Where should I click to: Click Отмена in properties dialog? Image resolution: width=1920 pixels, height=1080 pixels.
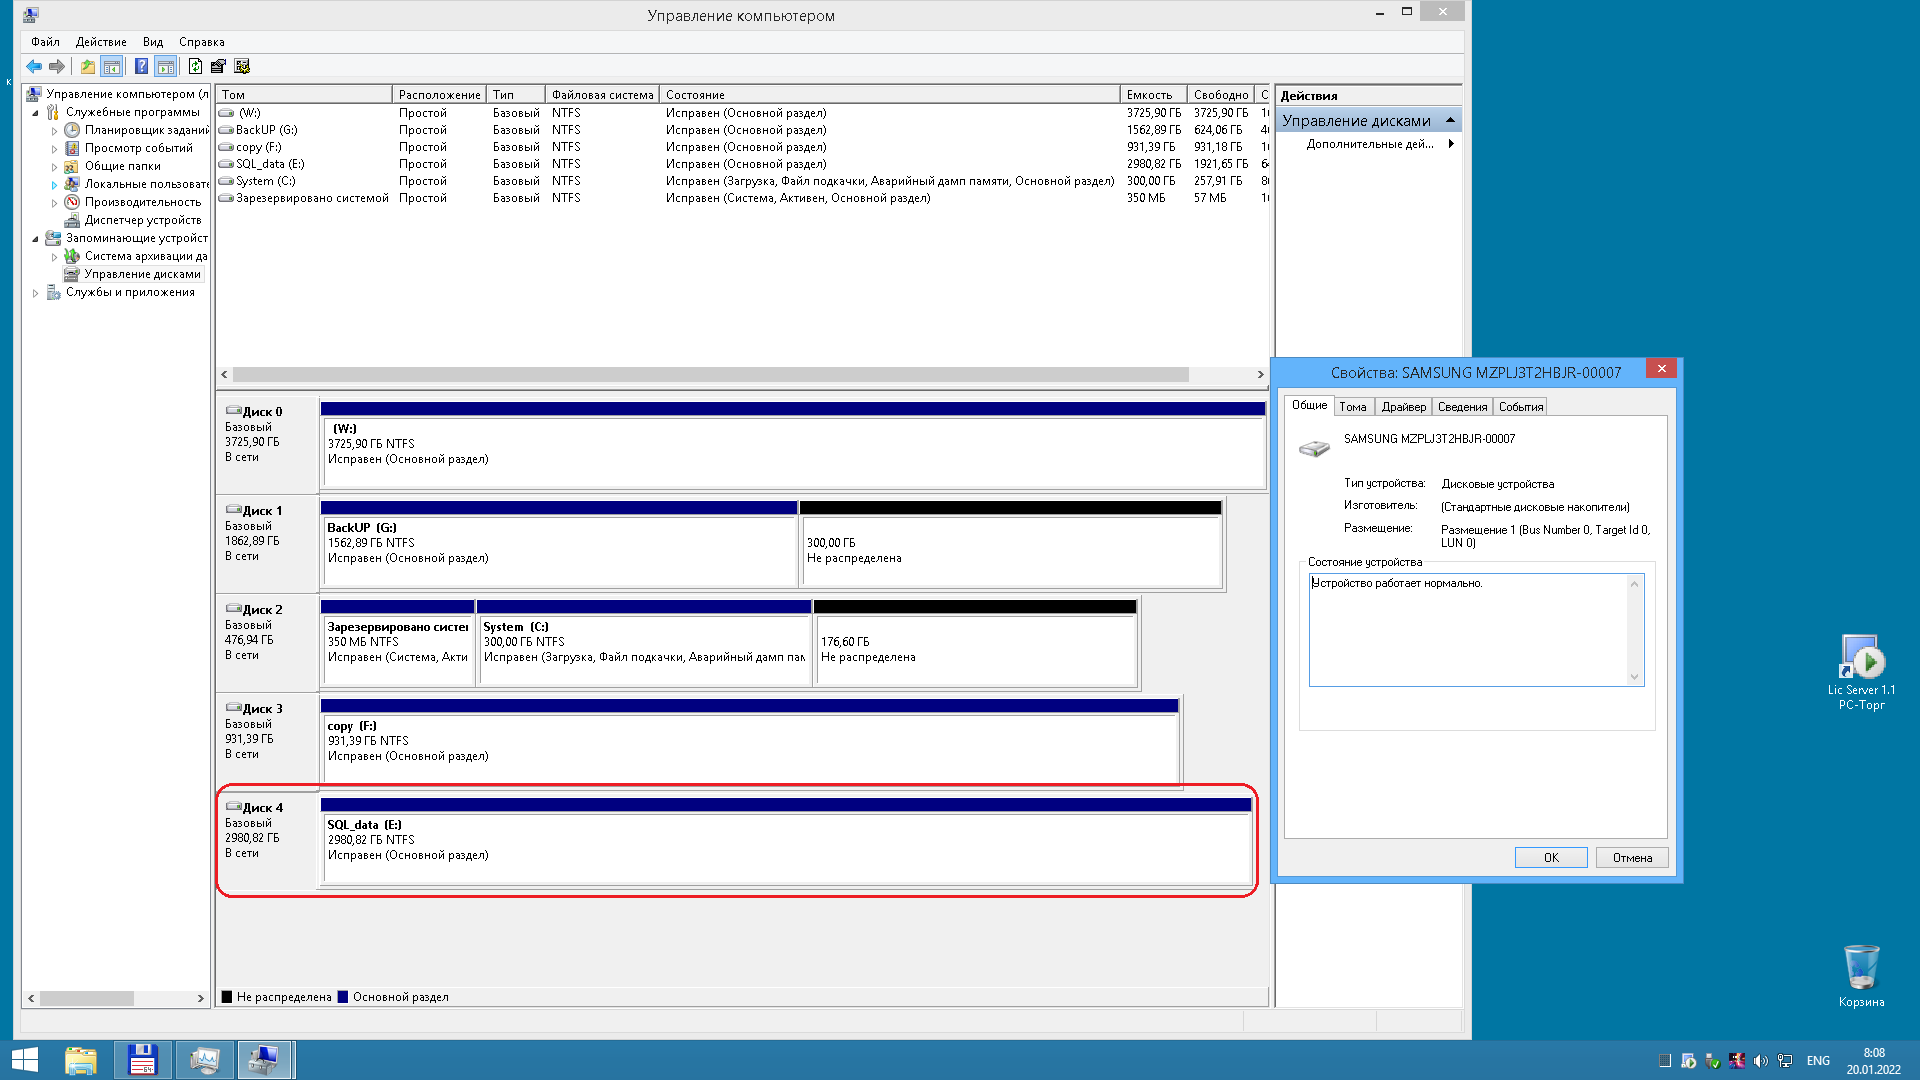coord(1632,858)
